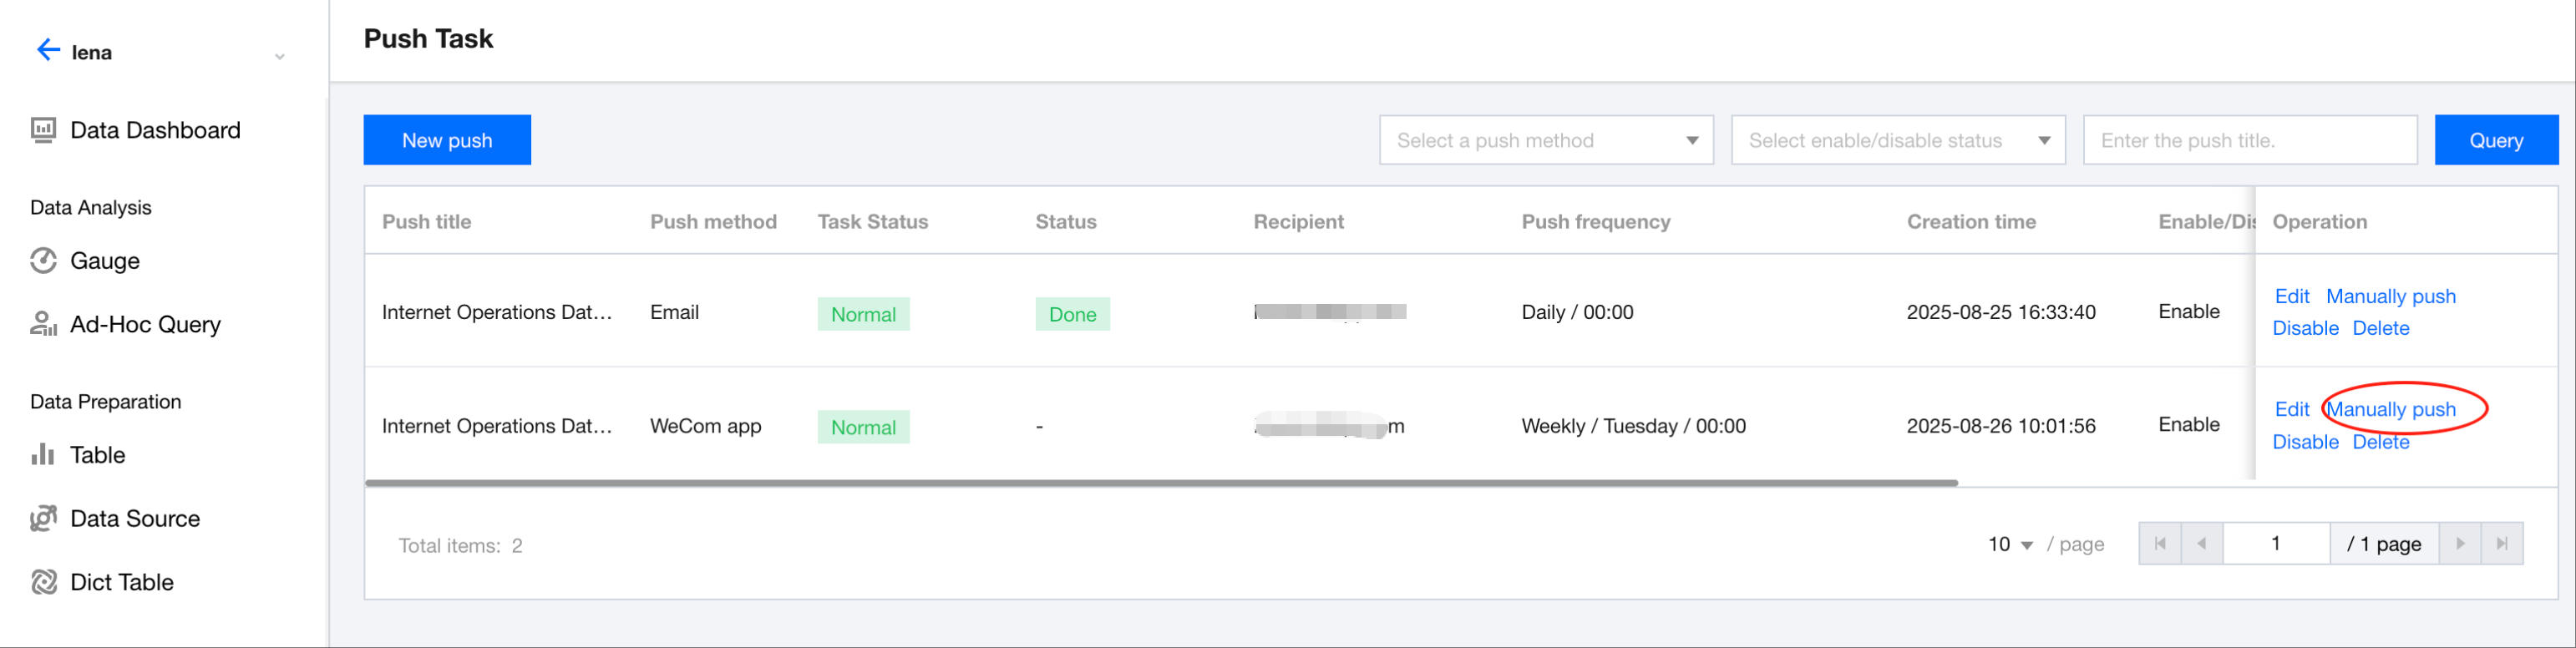Jump to the first page of results
Viewport: 2576px width, 648px height.
[x=2160, y=543]
